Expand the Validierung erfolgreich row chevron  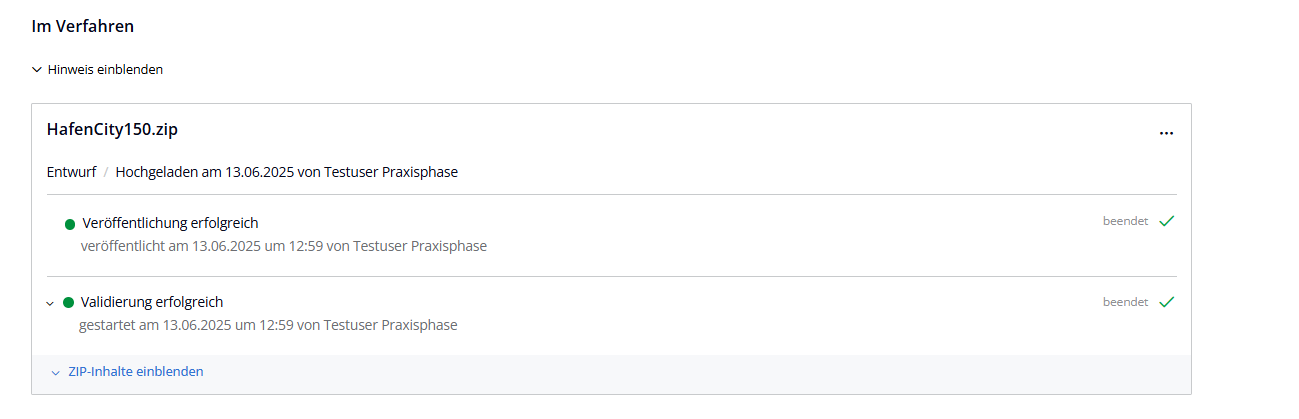(x=50, y=303)
